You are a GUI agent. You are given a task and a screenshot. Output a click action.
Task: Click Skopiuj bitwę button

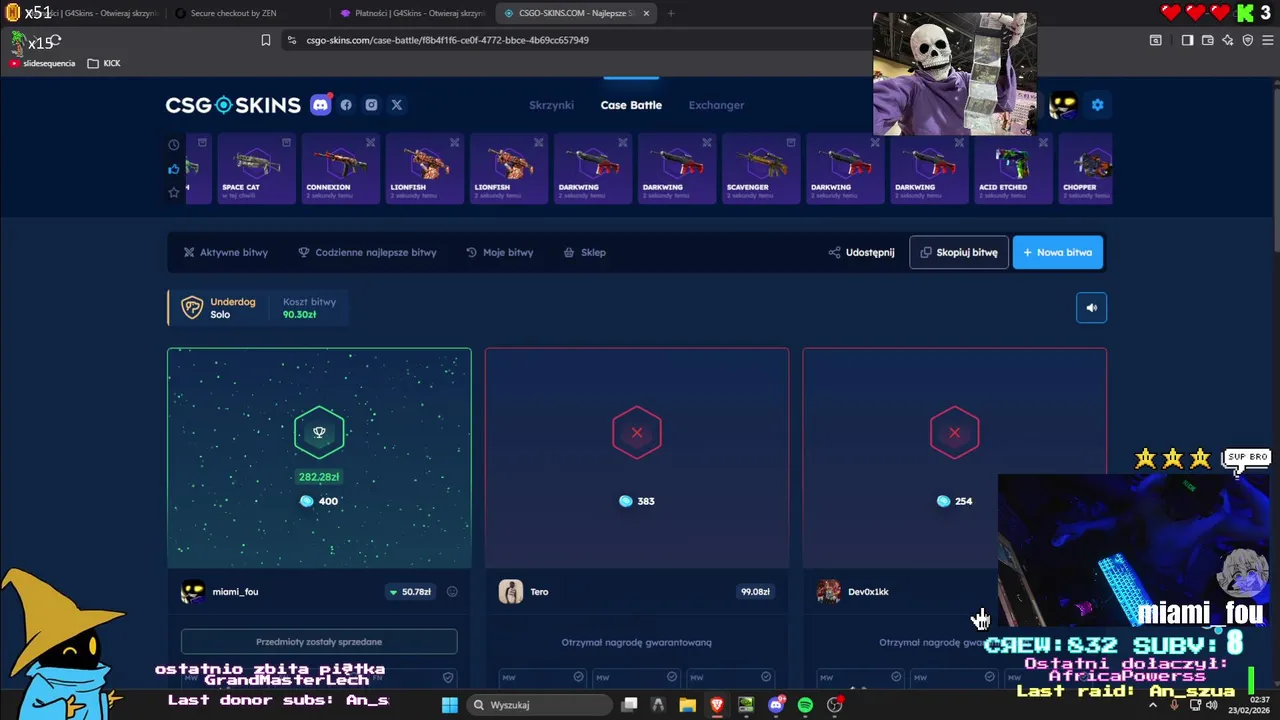[x=959, y=252]
